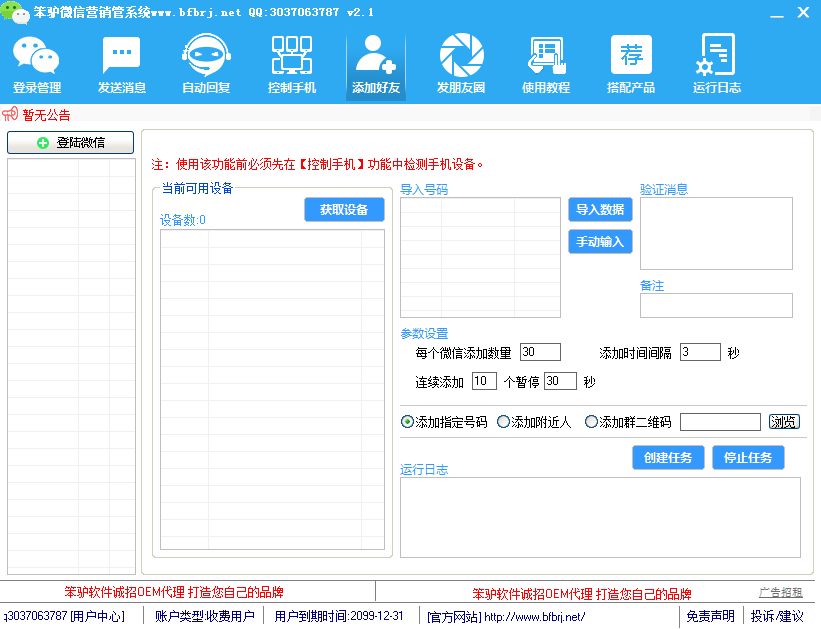Open the 发送消息 send message icon

coord(121,65)
